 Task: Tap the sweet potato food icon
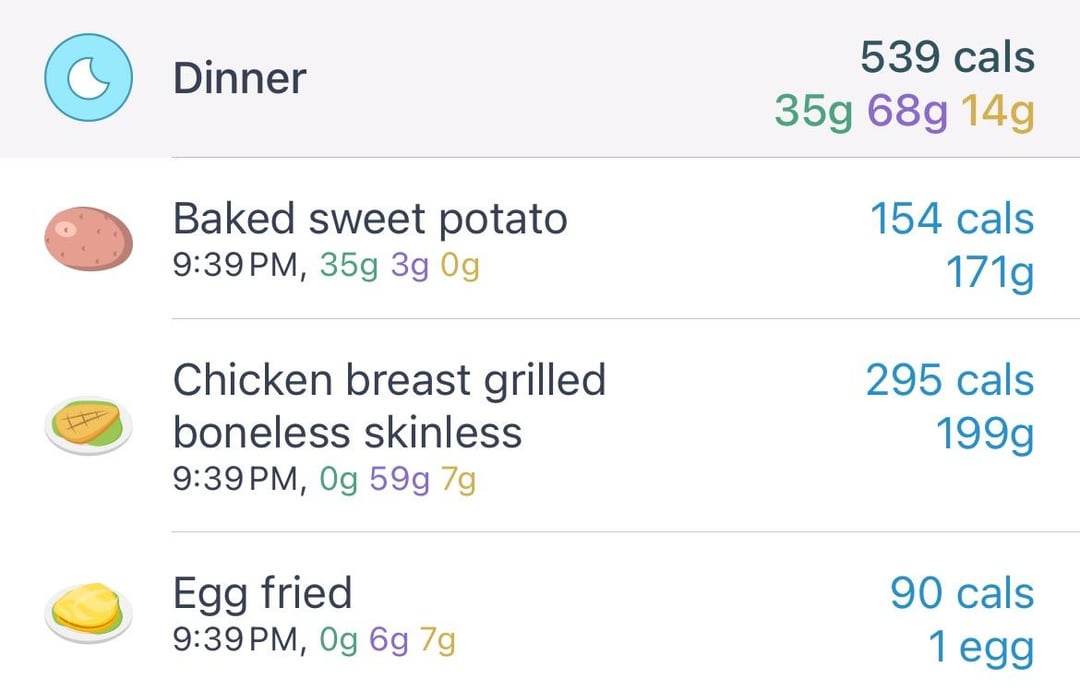click(88, 239)
